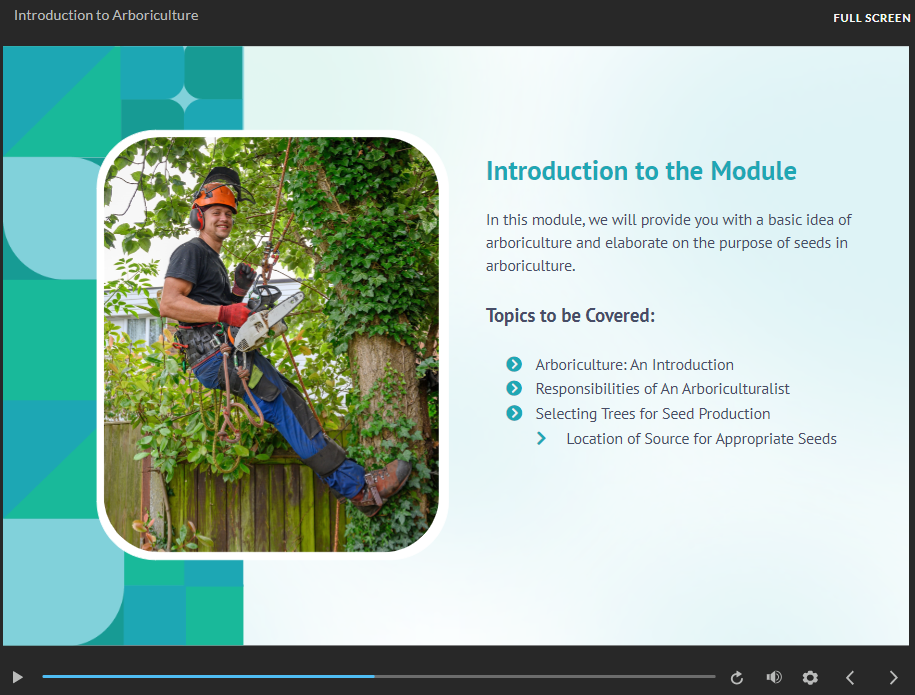Click the arrow icon beside 'Arboriculture: An Introduction'
This screenshot has height=695, width=915.
point(514,364)
